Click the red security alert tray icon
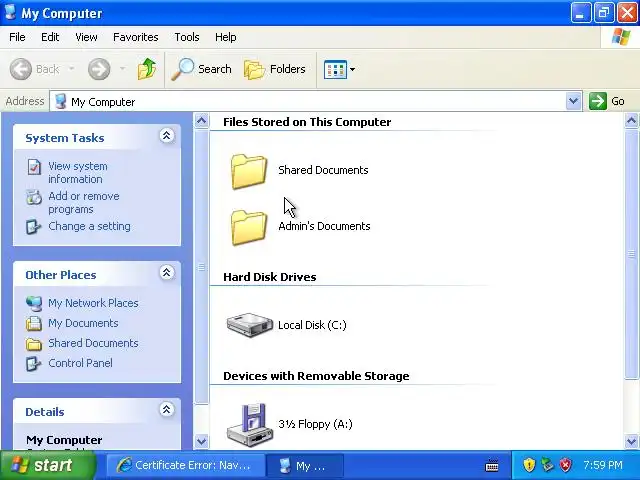 click(566, 465)
